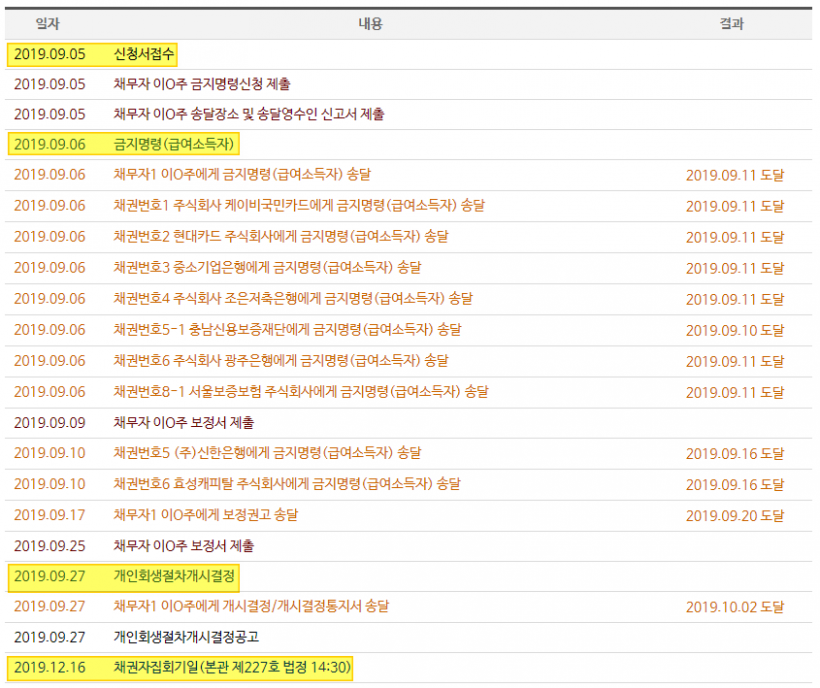Open 채권번호5-1 충남신용보증재단 송달 link
Image resolution: width=820 pixels, height=688 pixels.
pos(288,330)
